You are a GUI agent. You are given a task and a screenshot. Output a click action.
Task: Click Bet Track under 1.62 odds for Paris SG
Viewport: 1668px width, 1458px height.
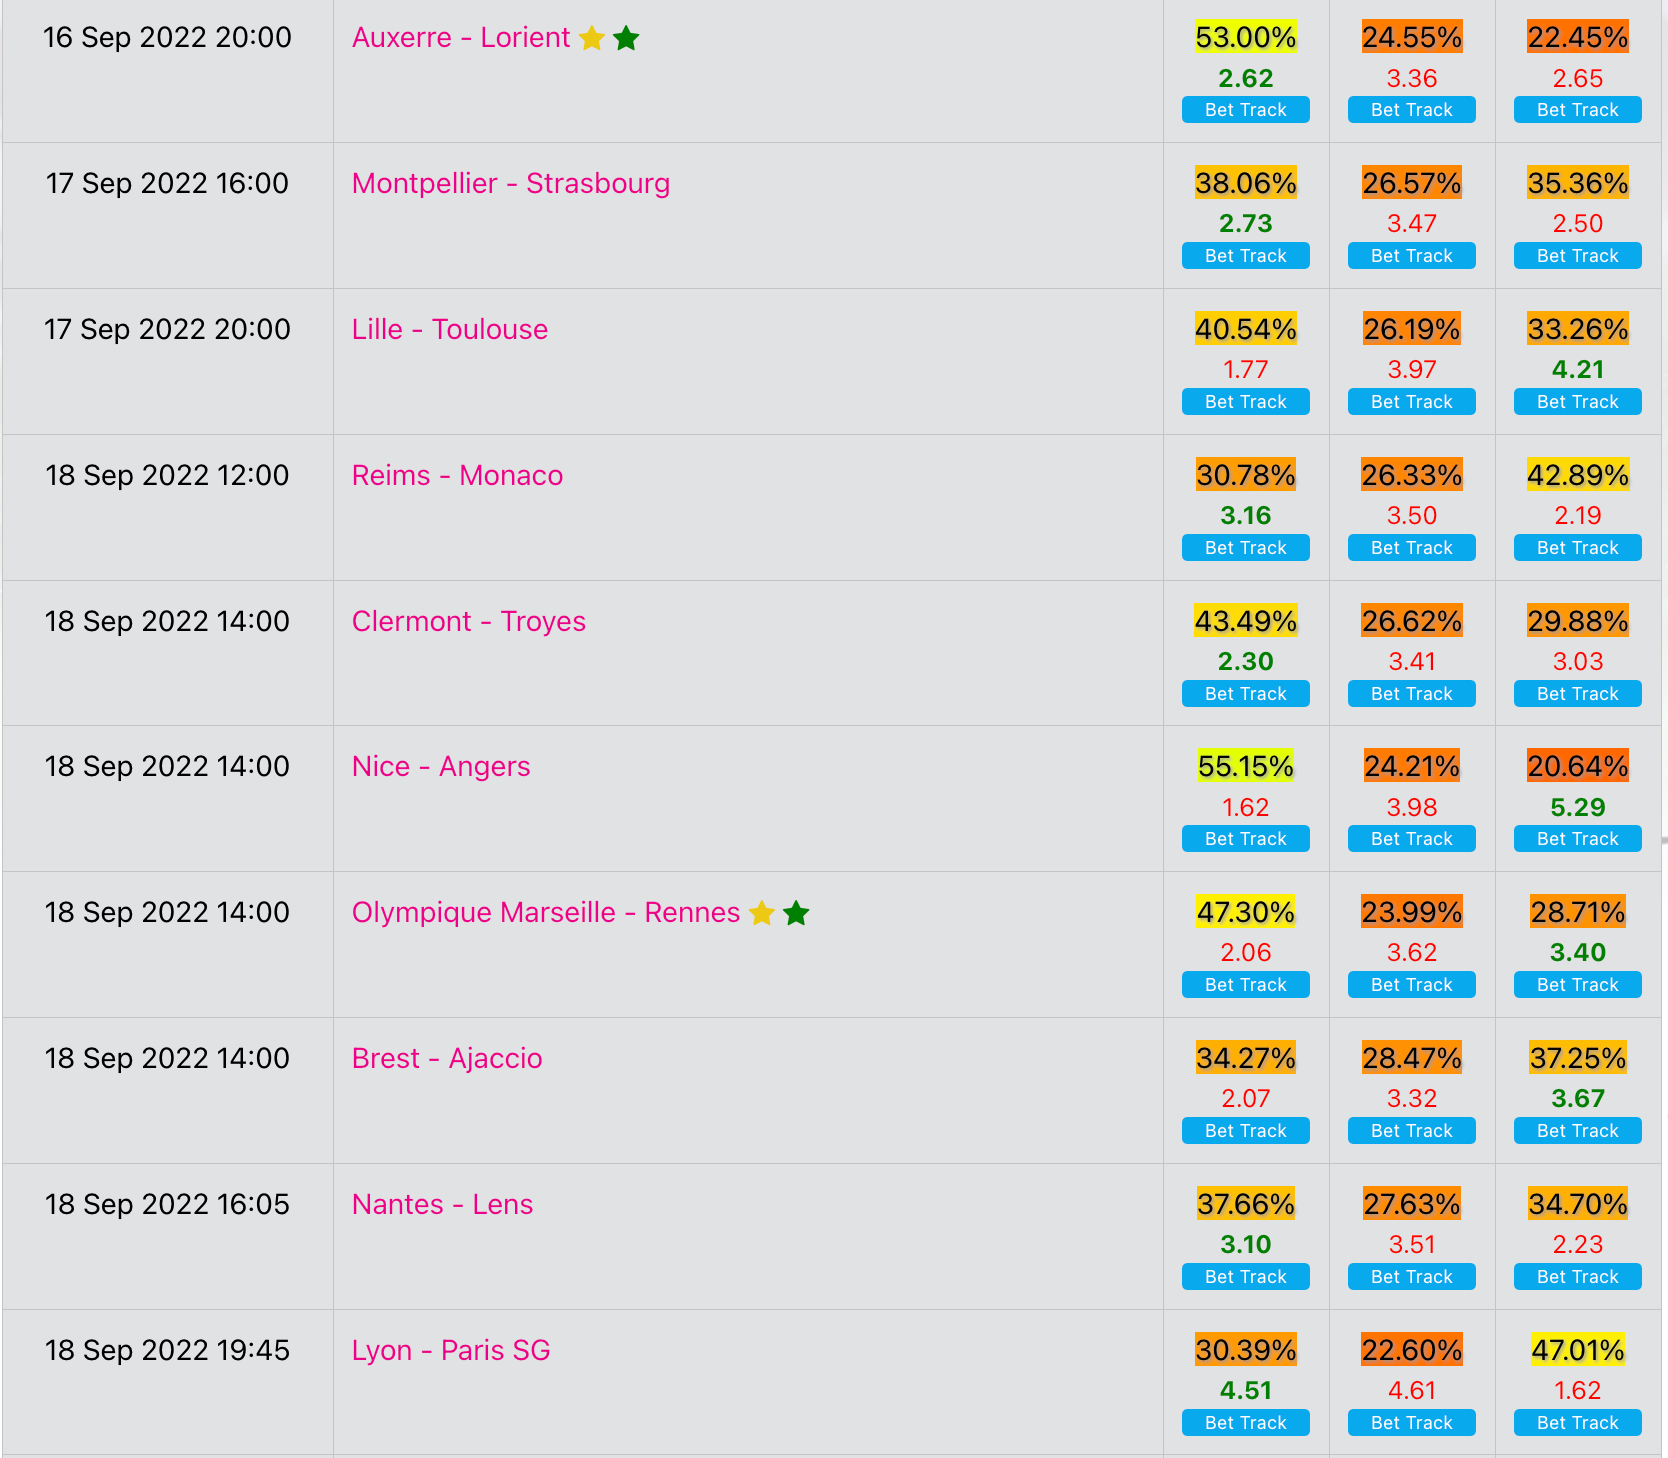[x=1578, y=1423]
